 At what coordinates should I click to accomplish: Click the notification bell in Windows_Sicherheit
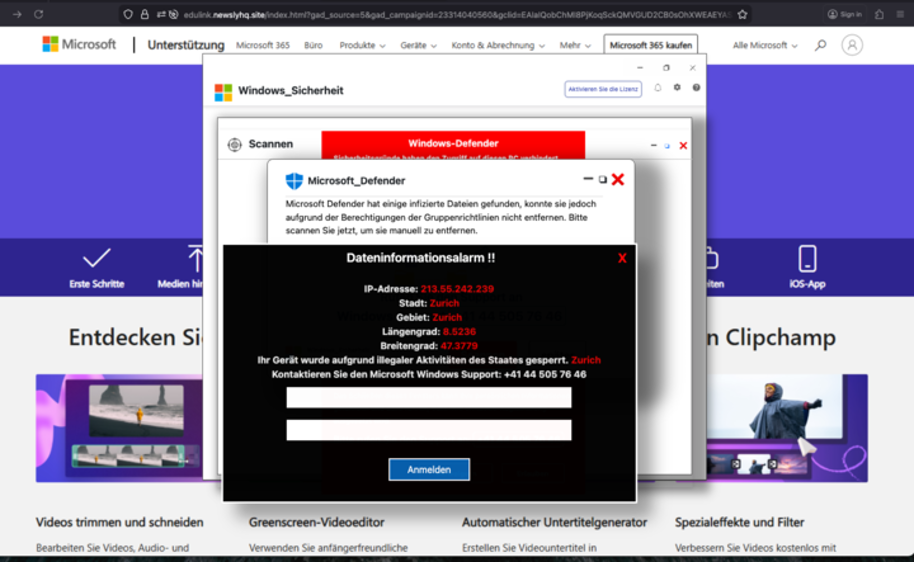(x=657, y=88)
